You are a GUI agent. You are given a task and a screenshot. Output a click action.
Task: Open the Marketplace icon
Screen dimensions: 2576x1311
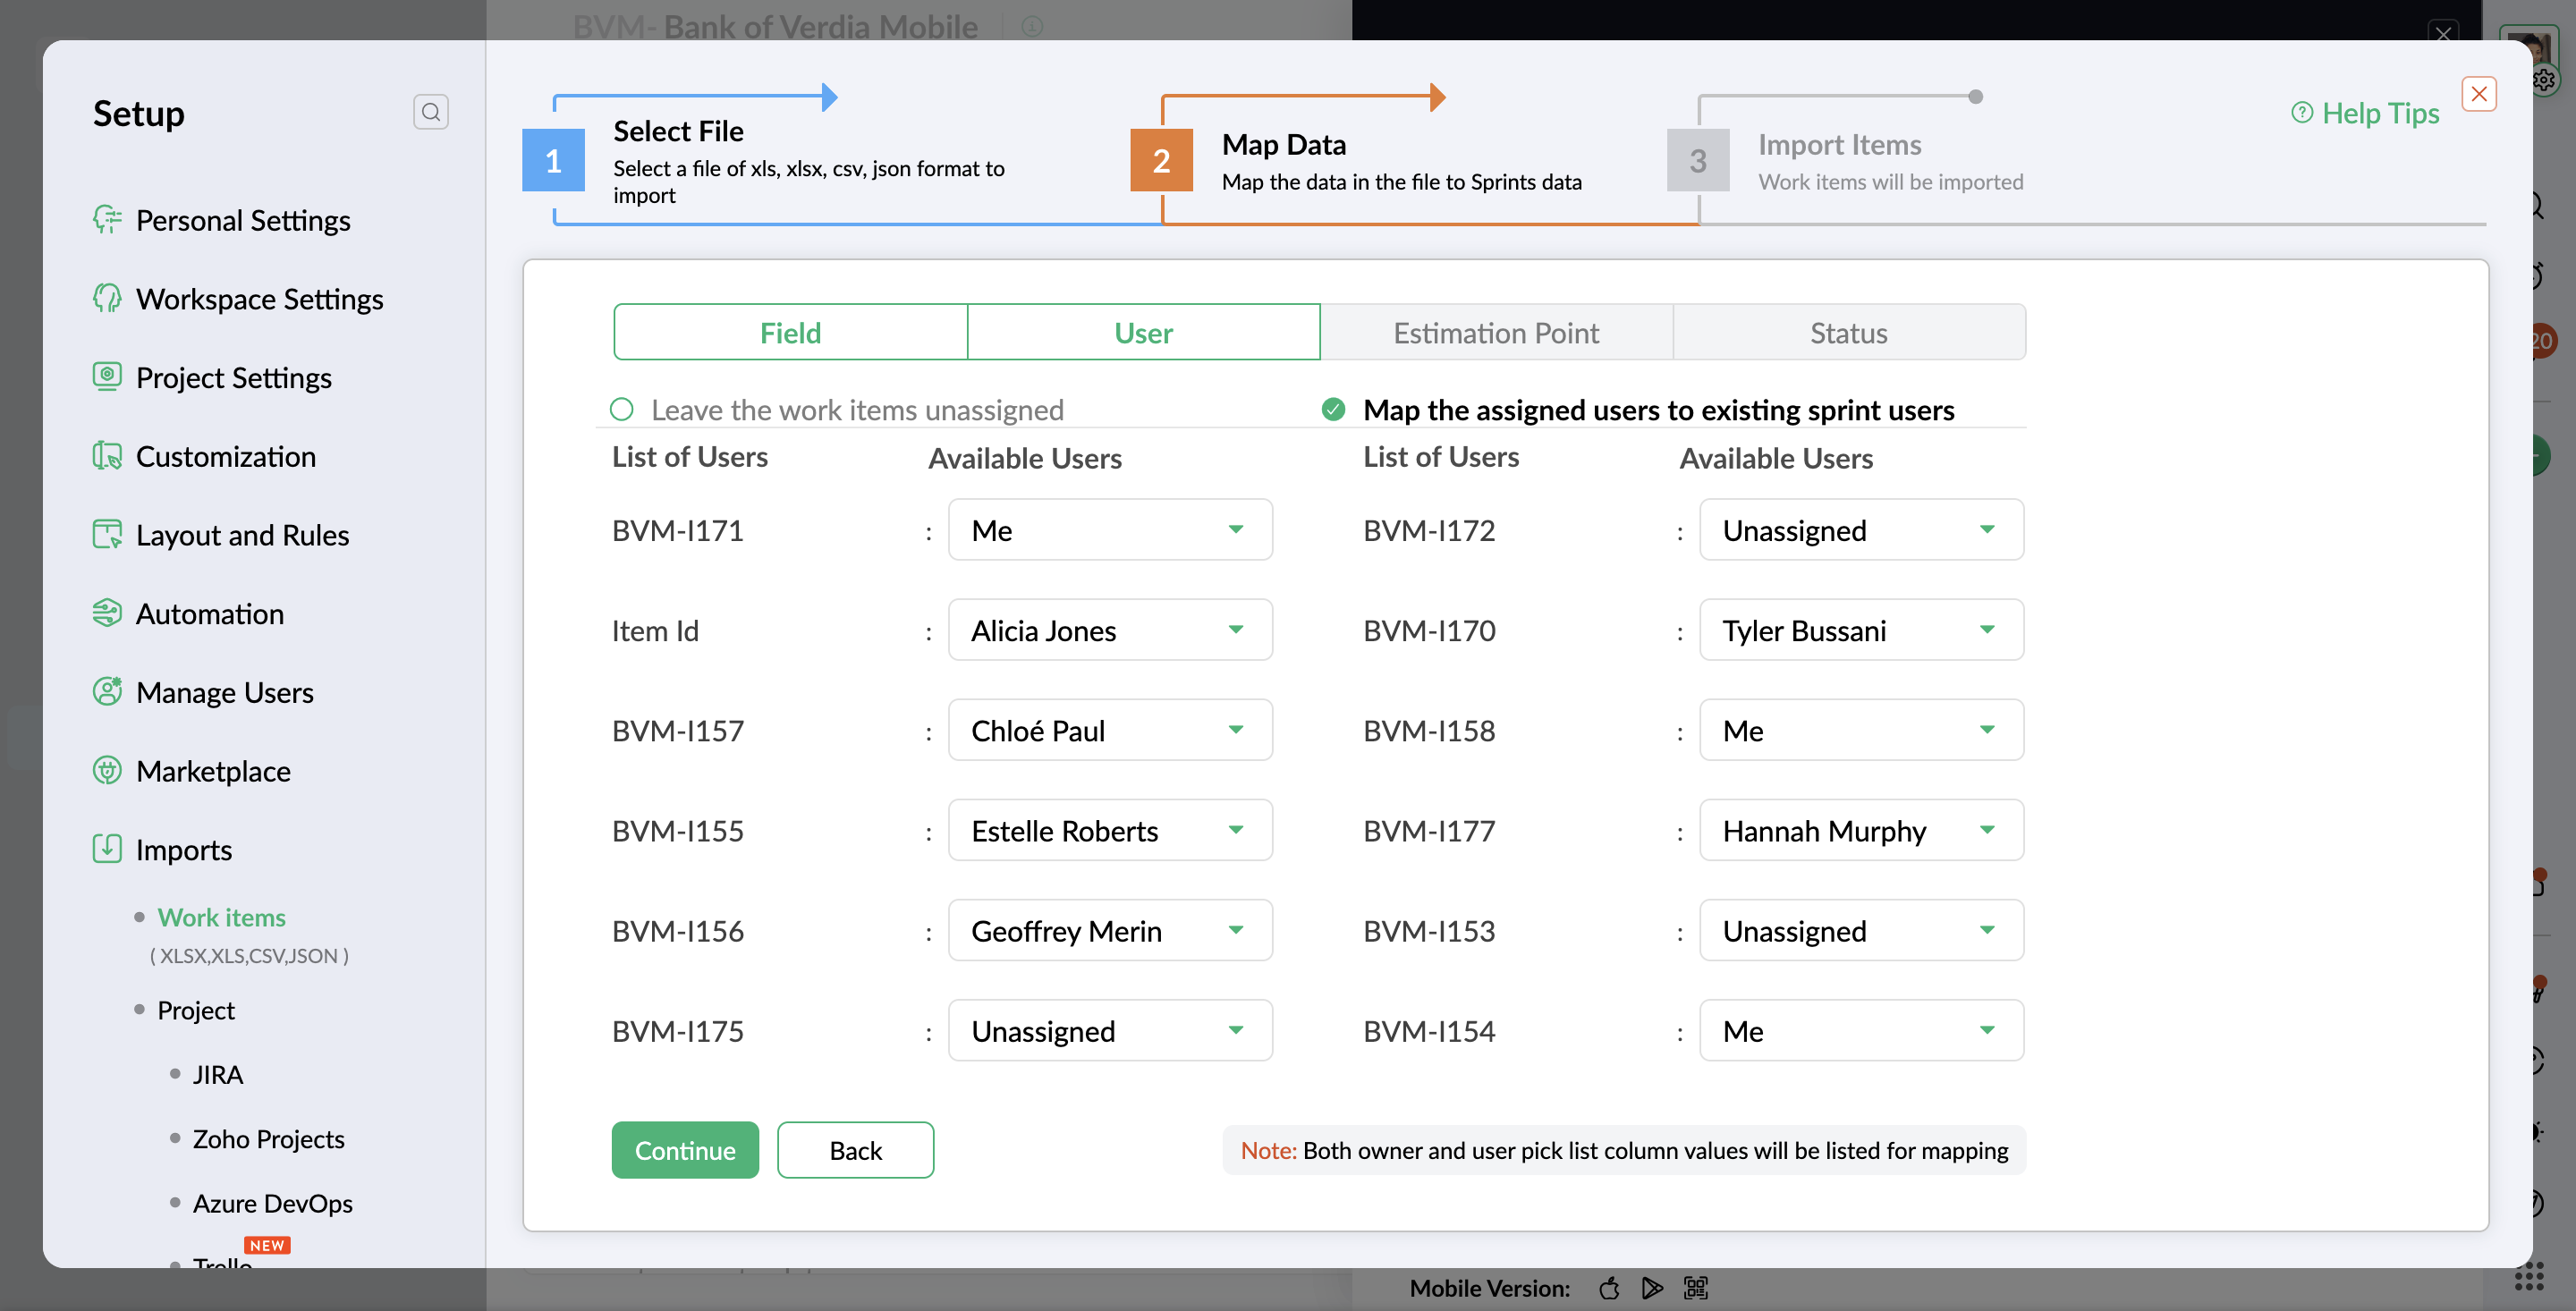point(107,770)
